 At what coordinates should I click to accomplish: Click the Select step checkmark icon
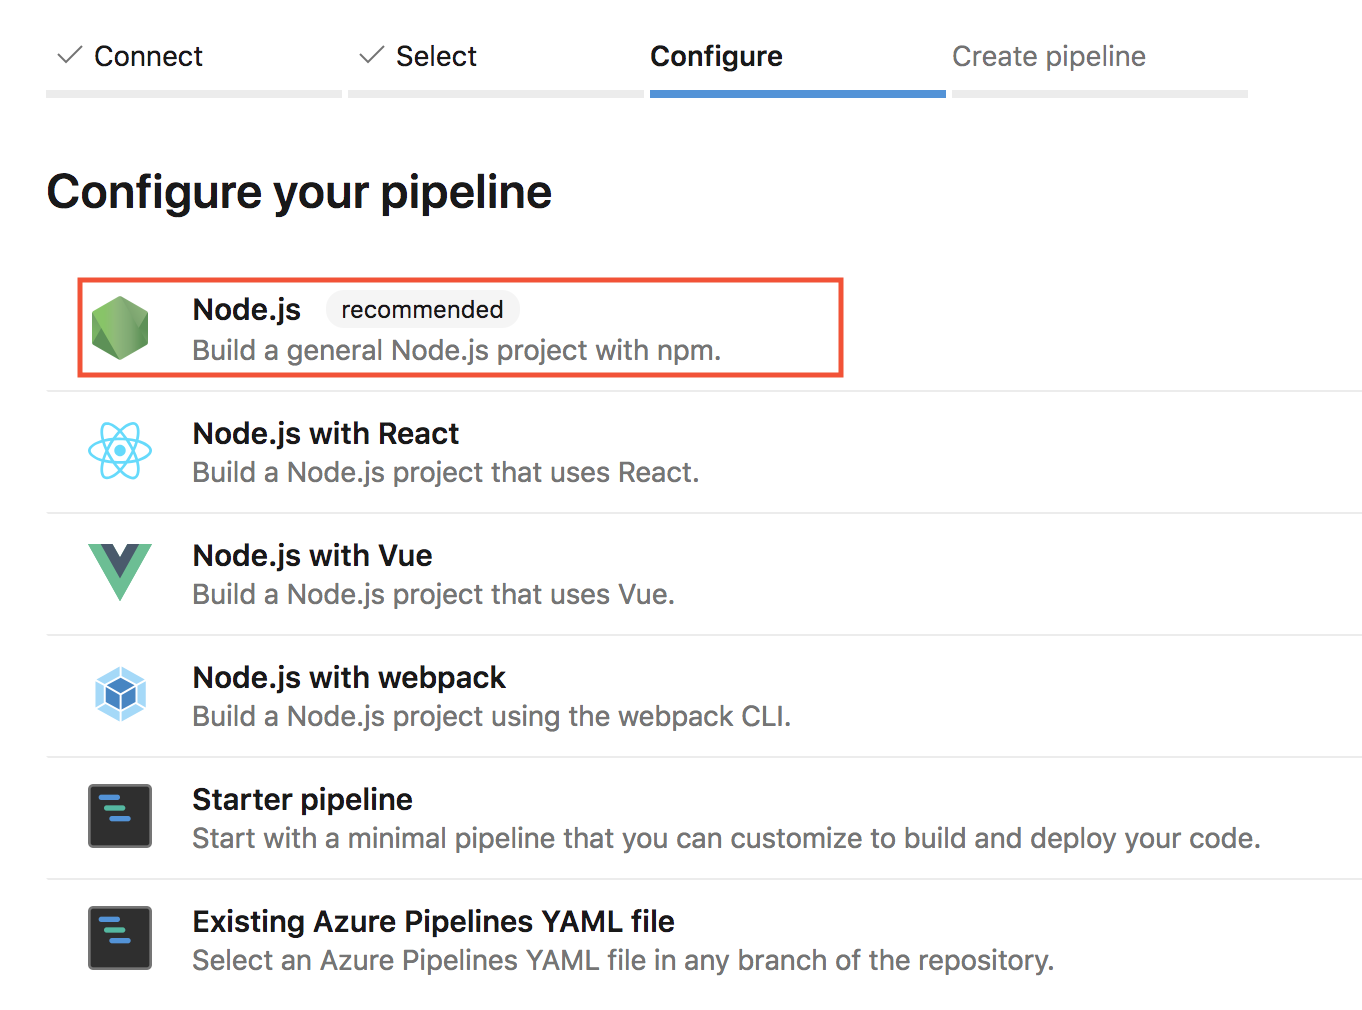click(372, 55)
